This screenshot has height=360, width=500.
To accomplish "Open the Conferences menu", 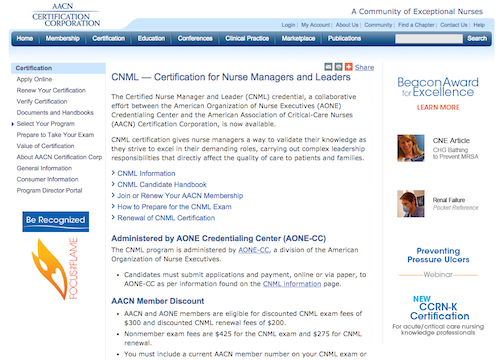I will click(195, 38).
